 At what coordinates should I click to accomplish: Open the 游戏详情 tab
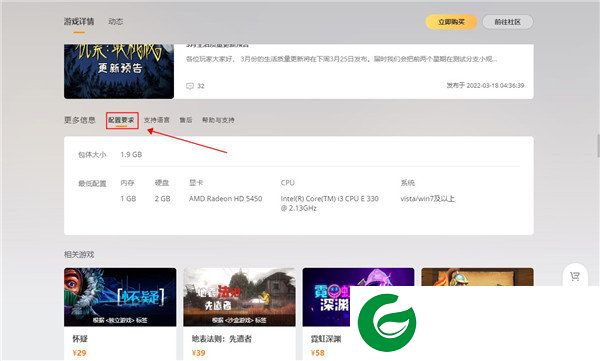tap(79, 21)
